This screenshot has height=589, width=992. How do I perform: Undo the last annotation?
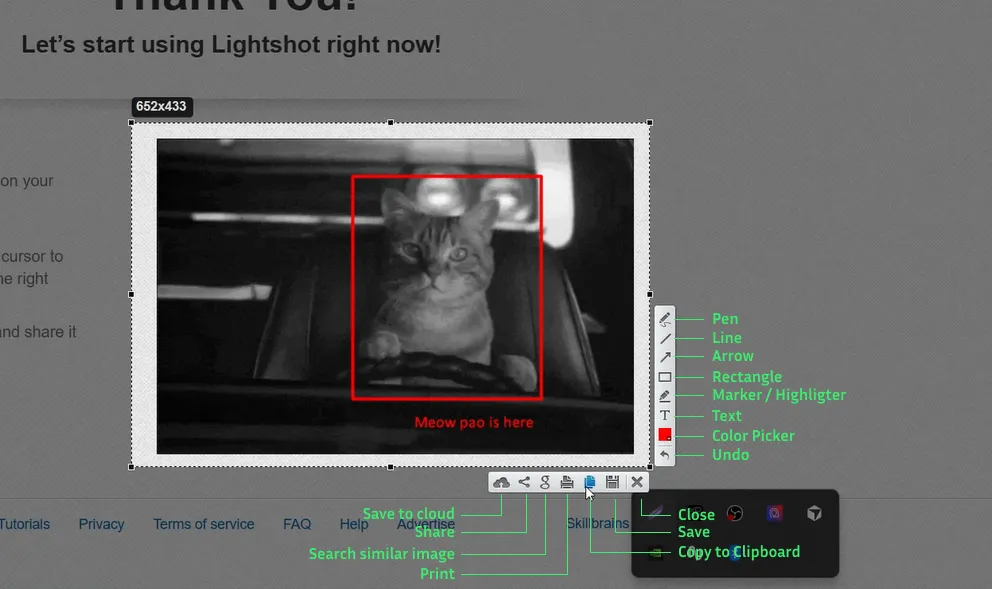coord(664,455)
